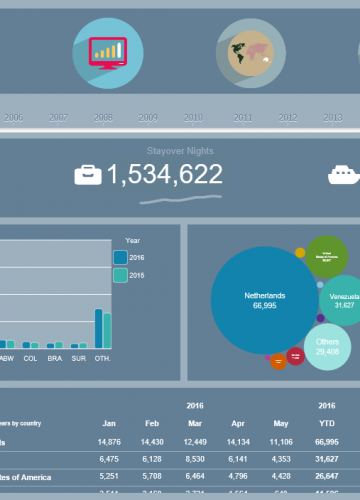
Task: Click the Stayover Nights heading
Action: (180, 151)
